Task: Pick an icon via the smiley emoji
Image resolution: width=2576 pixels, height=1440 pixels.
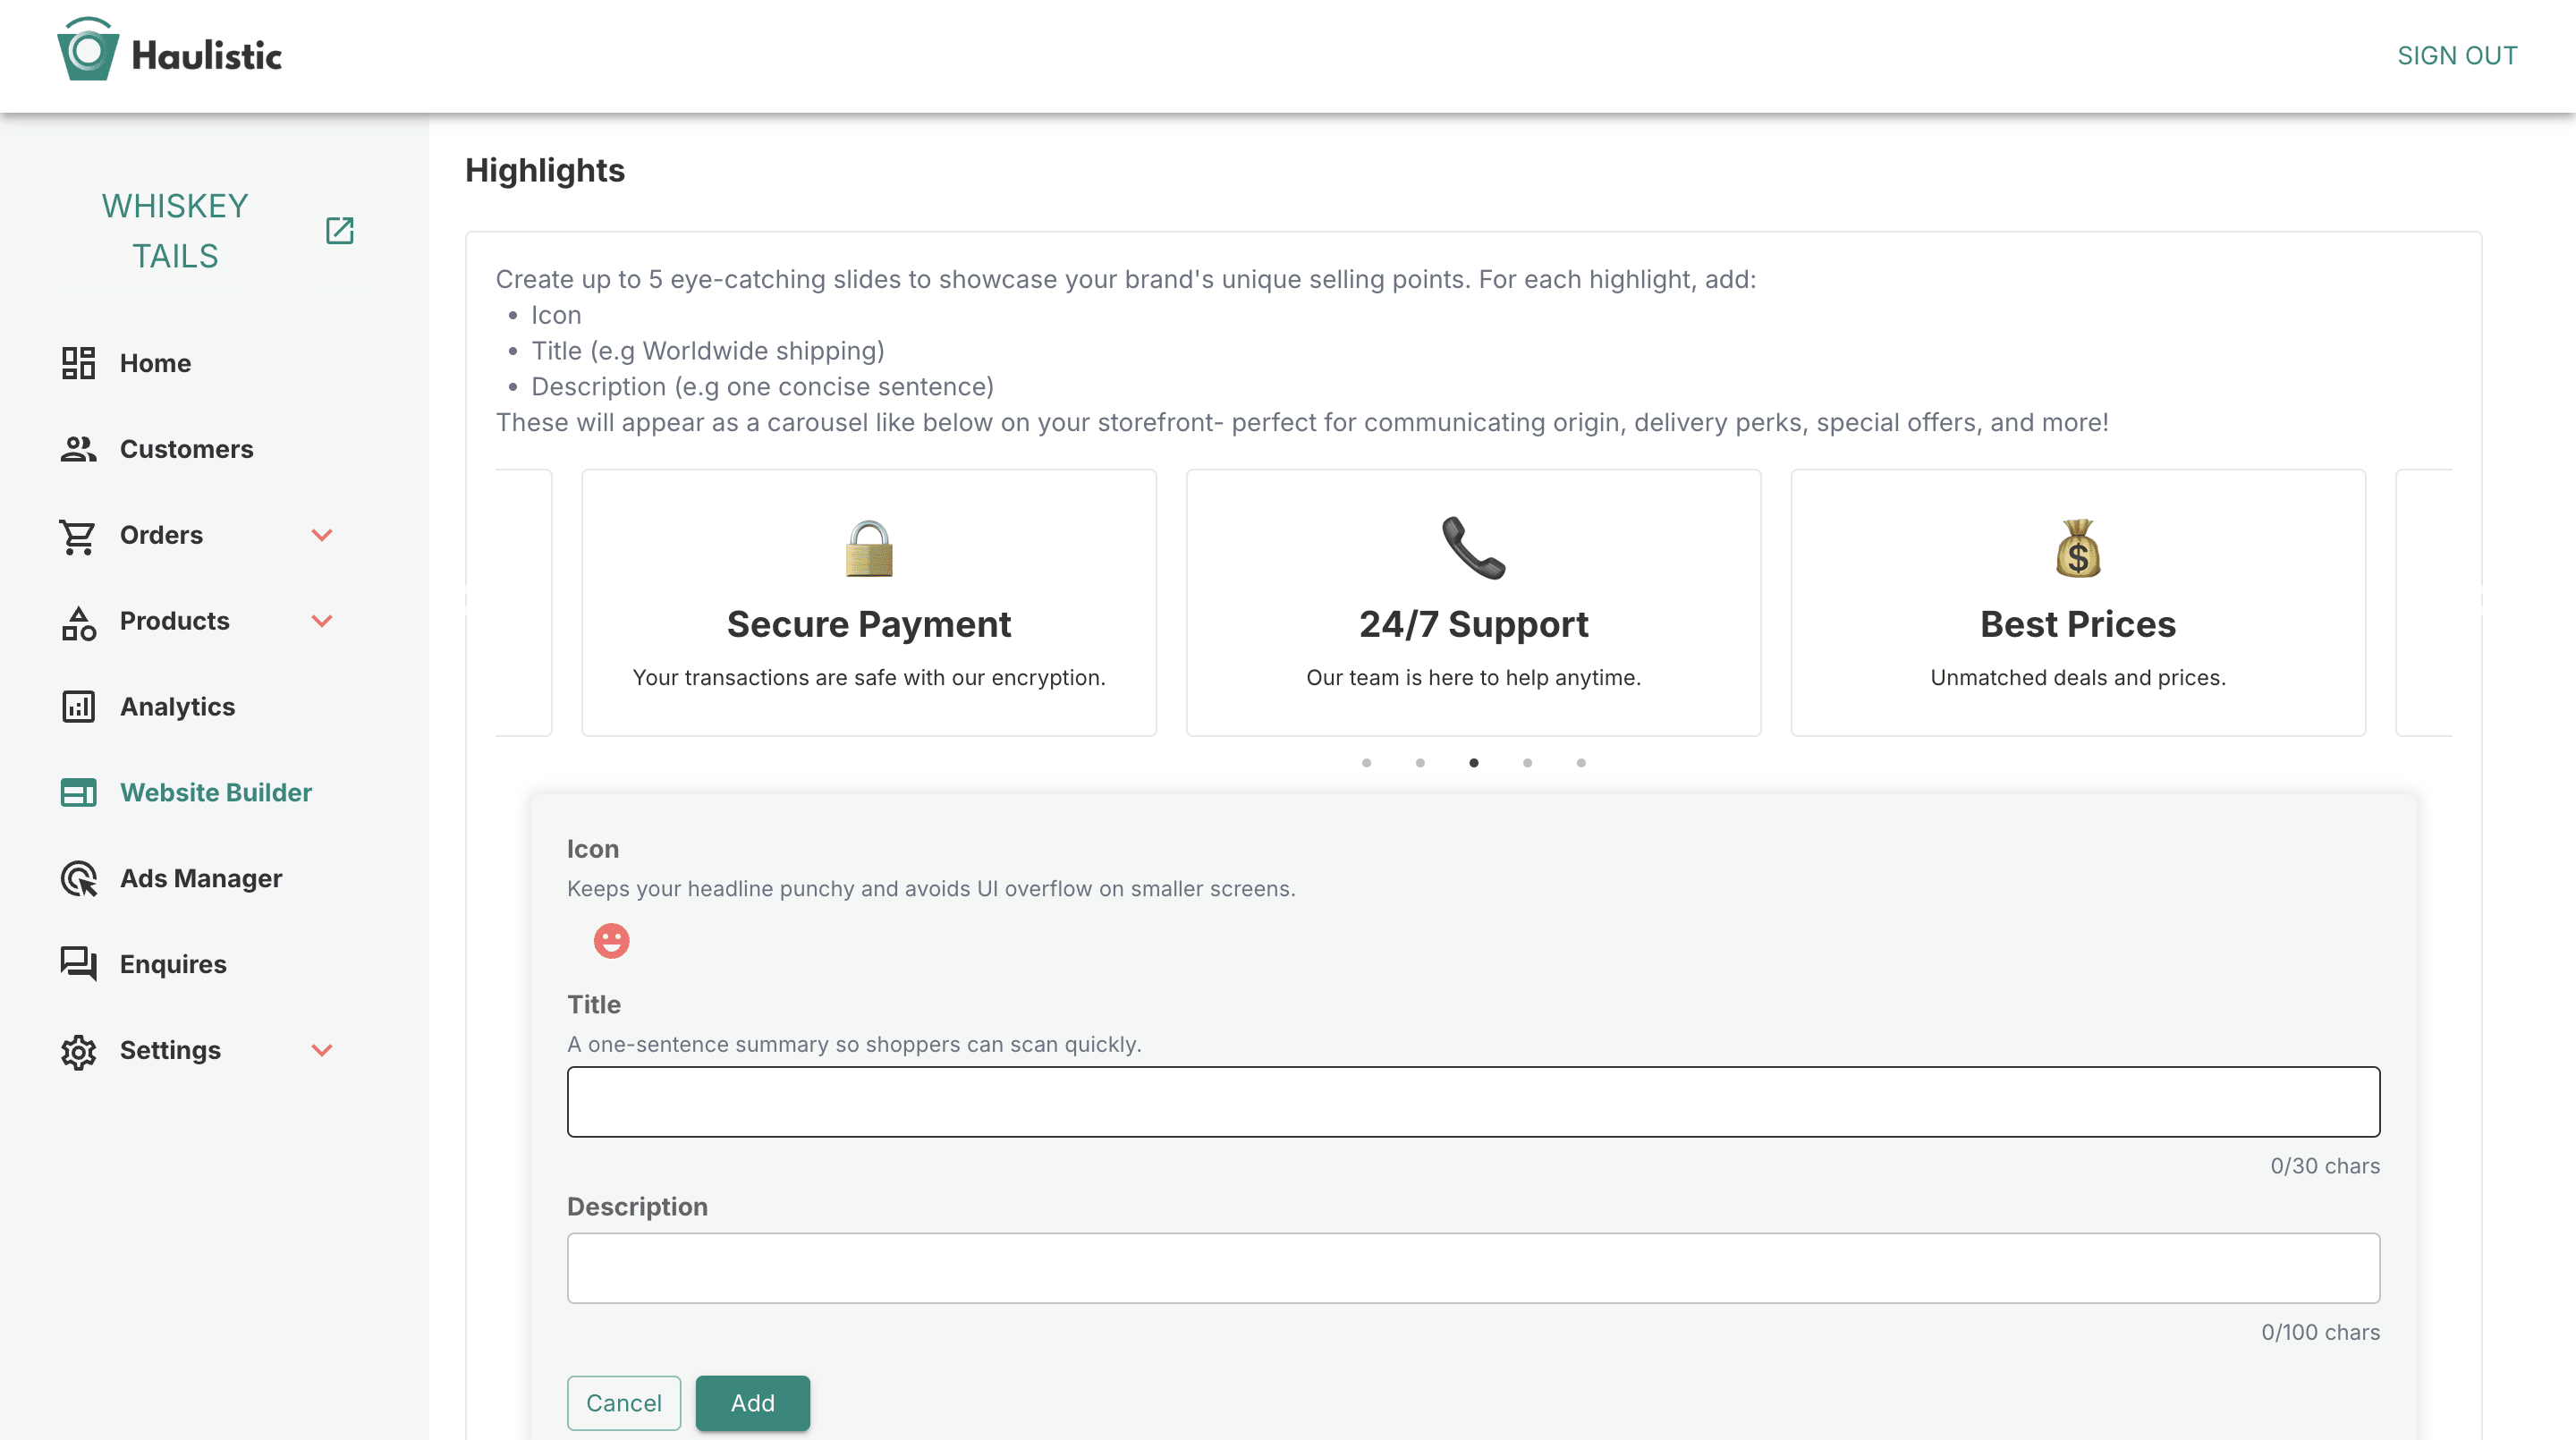Action: point(611,941)
